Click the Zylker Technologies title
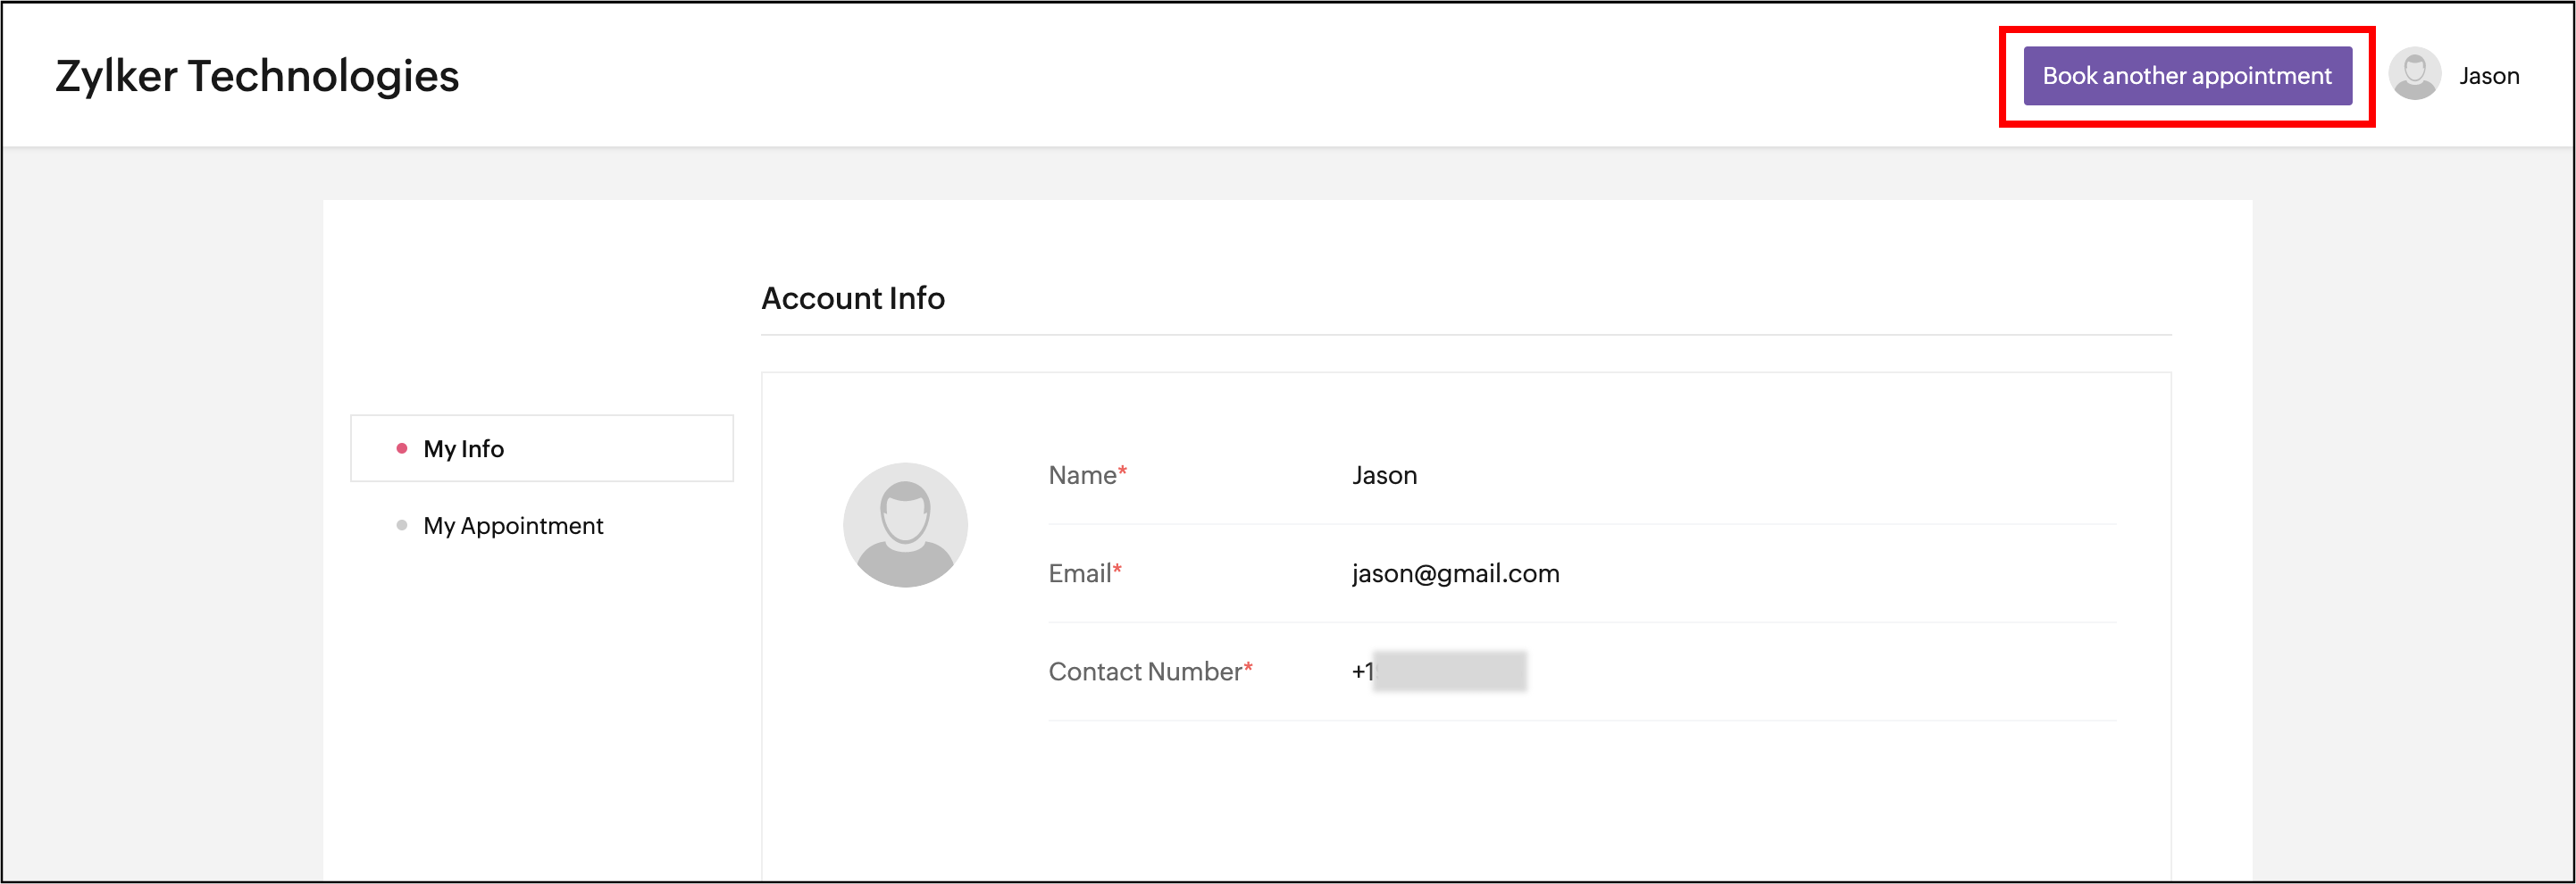Viewport: 2576px width, 884px height. pos(257,76)
